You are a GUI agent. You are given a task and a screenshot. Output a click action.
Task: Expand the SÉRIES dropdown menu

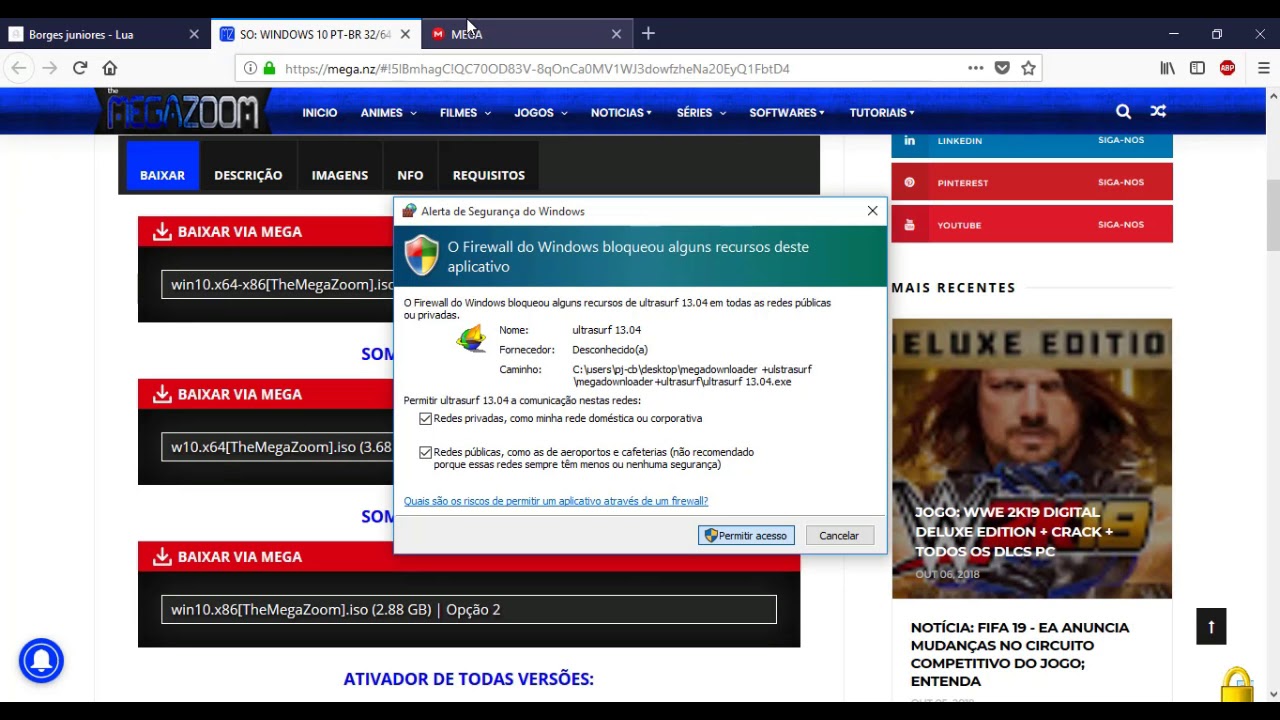pos(700,113)
